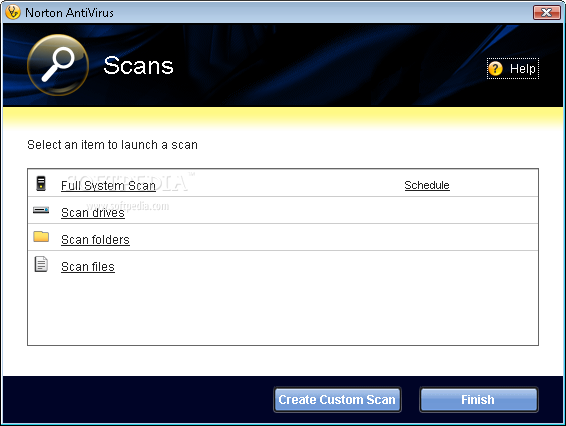Image resolution: width=566 pixels, height=426 pixels.
Task: Click the Finish button
Action: point(478,399)
